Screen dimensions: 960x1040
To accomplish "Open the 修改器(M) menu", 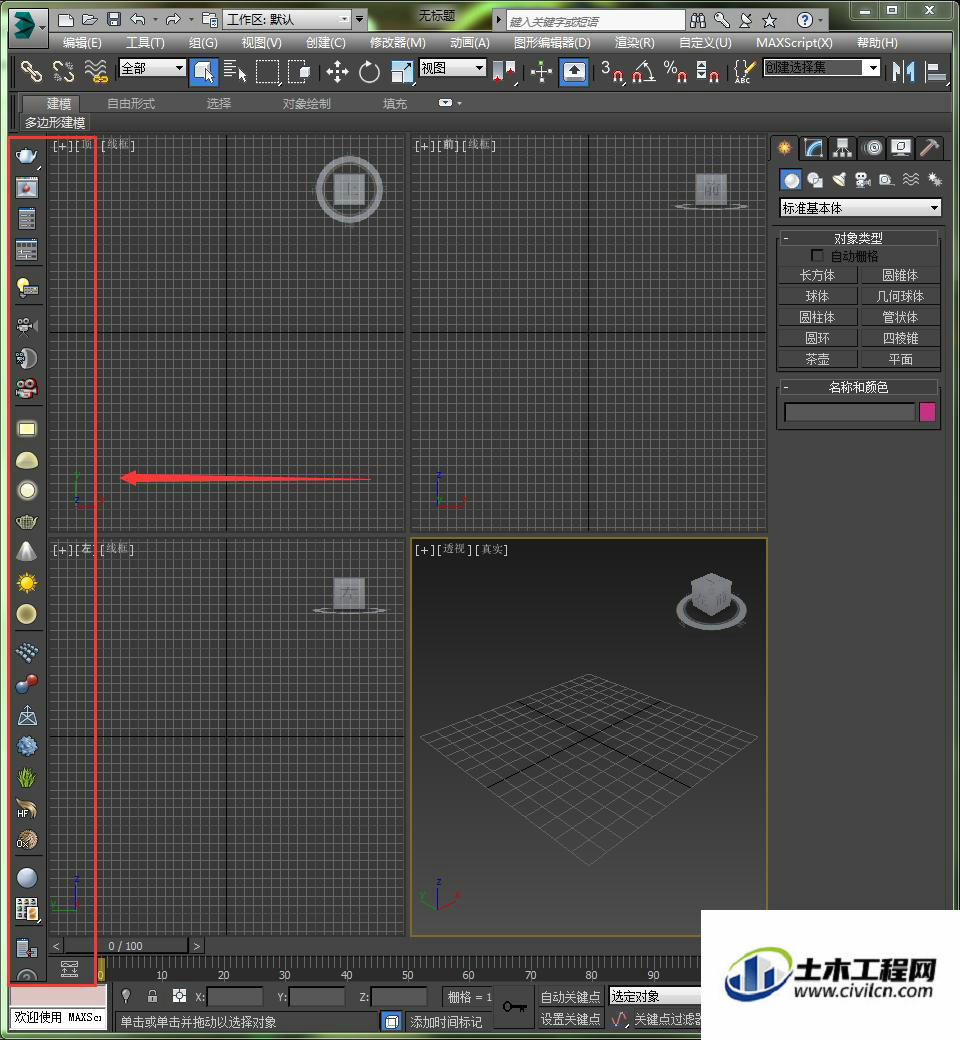I will coord(397,43).
